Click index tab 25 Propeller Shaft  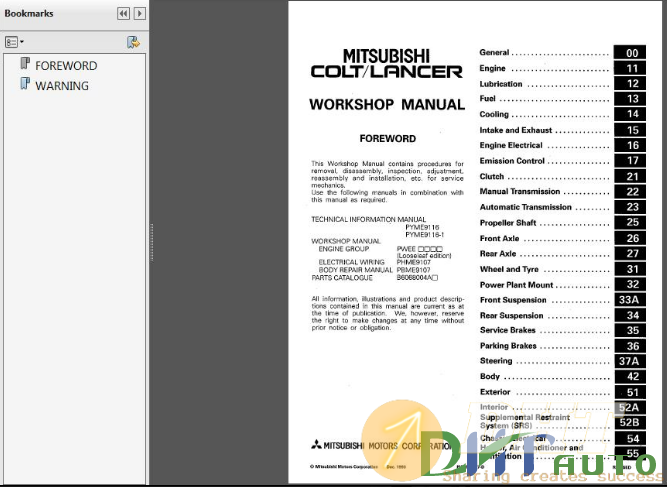(630, 222)
